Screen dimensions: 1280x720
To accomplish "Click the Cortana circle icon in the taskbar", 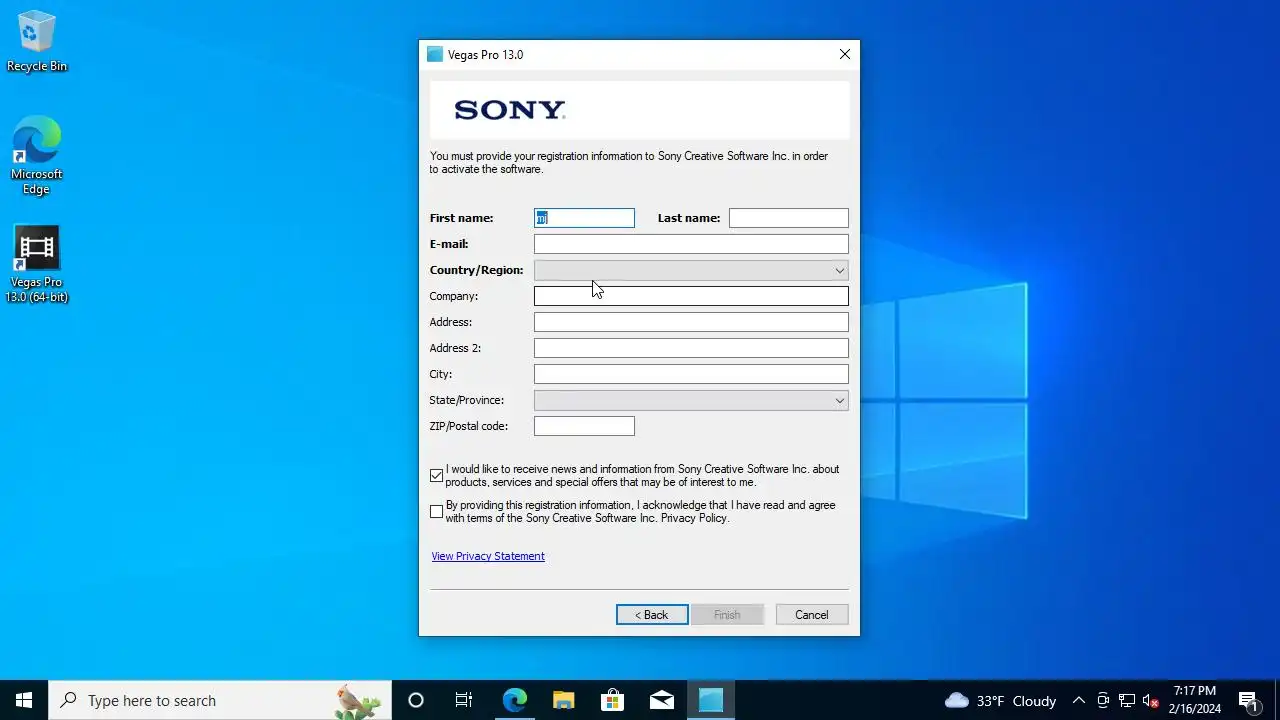I will pos(416,700).
